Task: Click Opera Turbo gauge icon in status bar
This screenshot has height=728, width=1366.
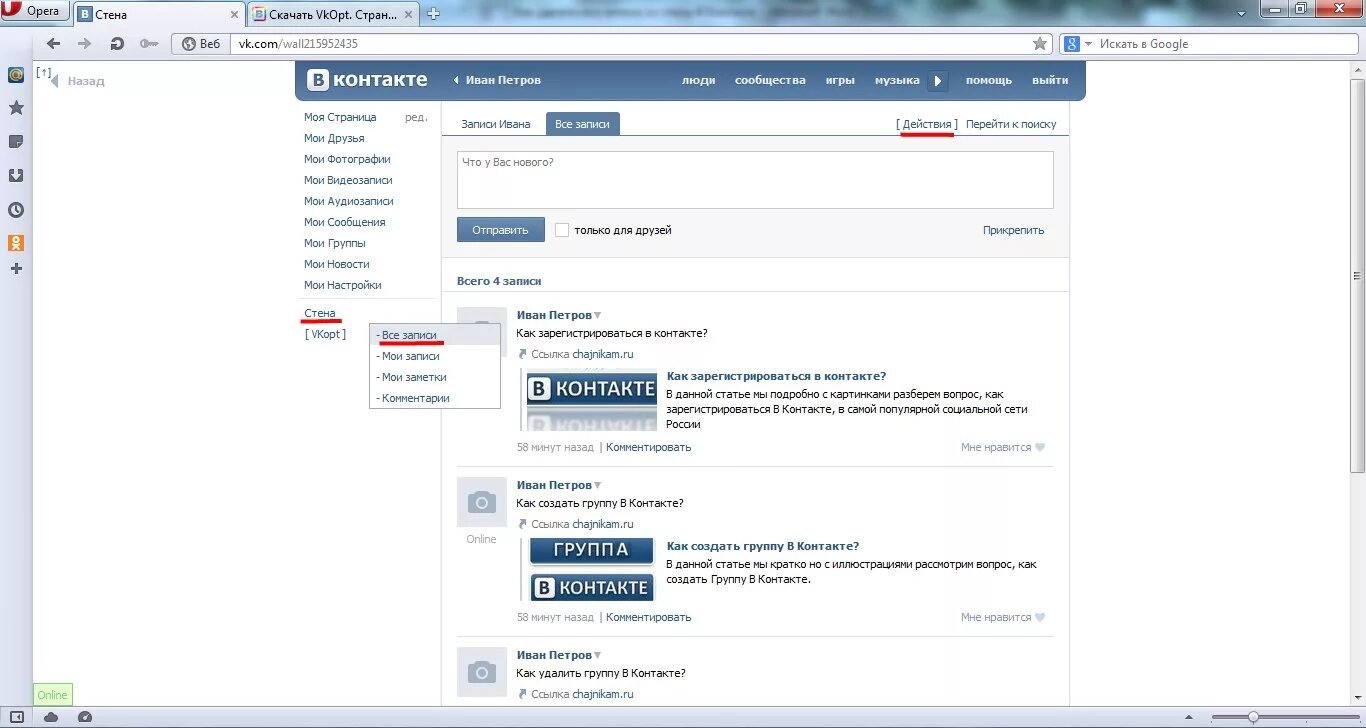Action: coord(85,717)
